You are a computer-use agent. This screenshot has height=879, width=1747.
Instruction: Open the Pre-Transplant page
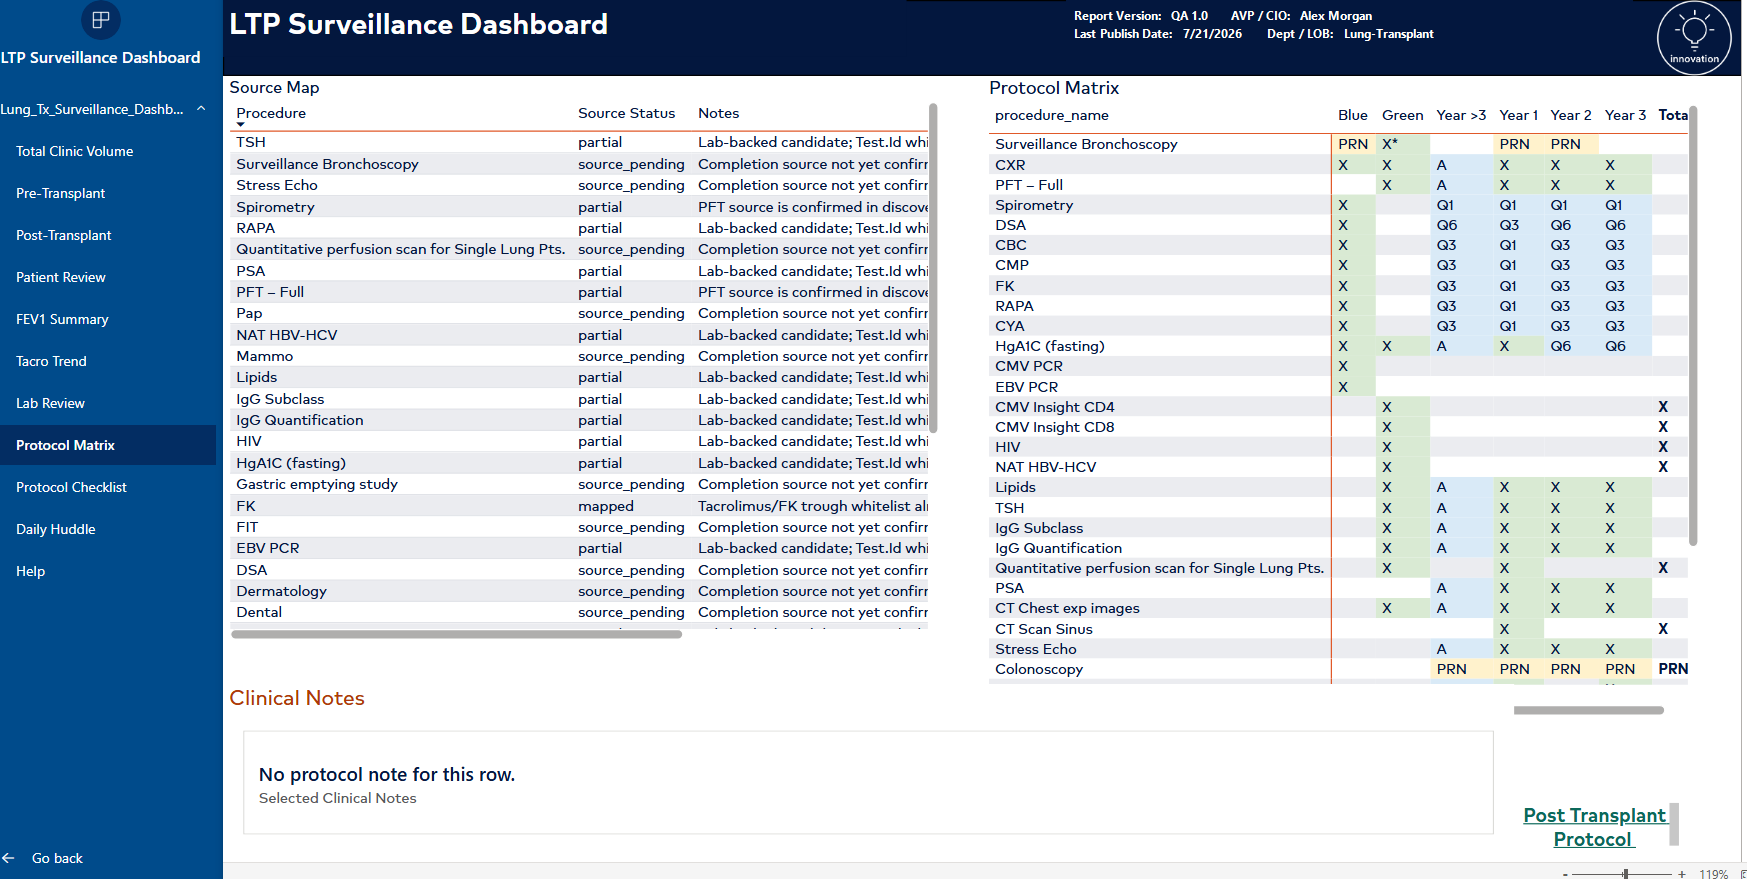(x=108, y=193)
